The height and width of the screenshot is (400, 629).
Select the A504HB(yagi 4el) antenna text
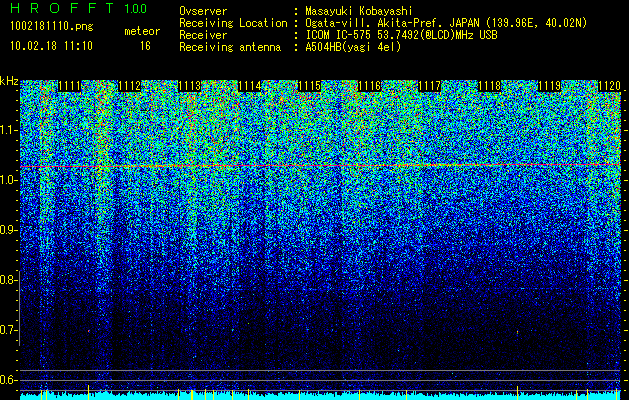(x=353, y=47)
